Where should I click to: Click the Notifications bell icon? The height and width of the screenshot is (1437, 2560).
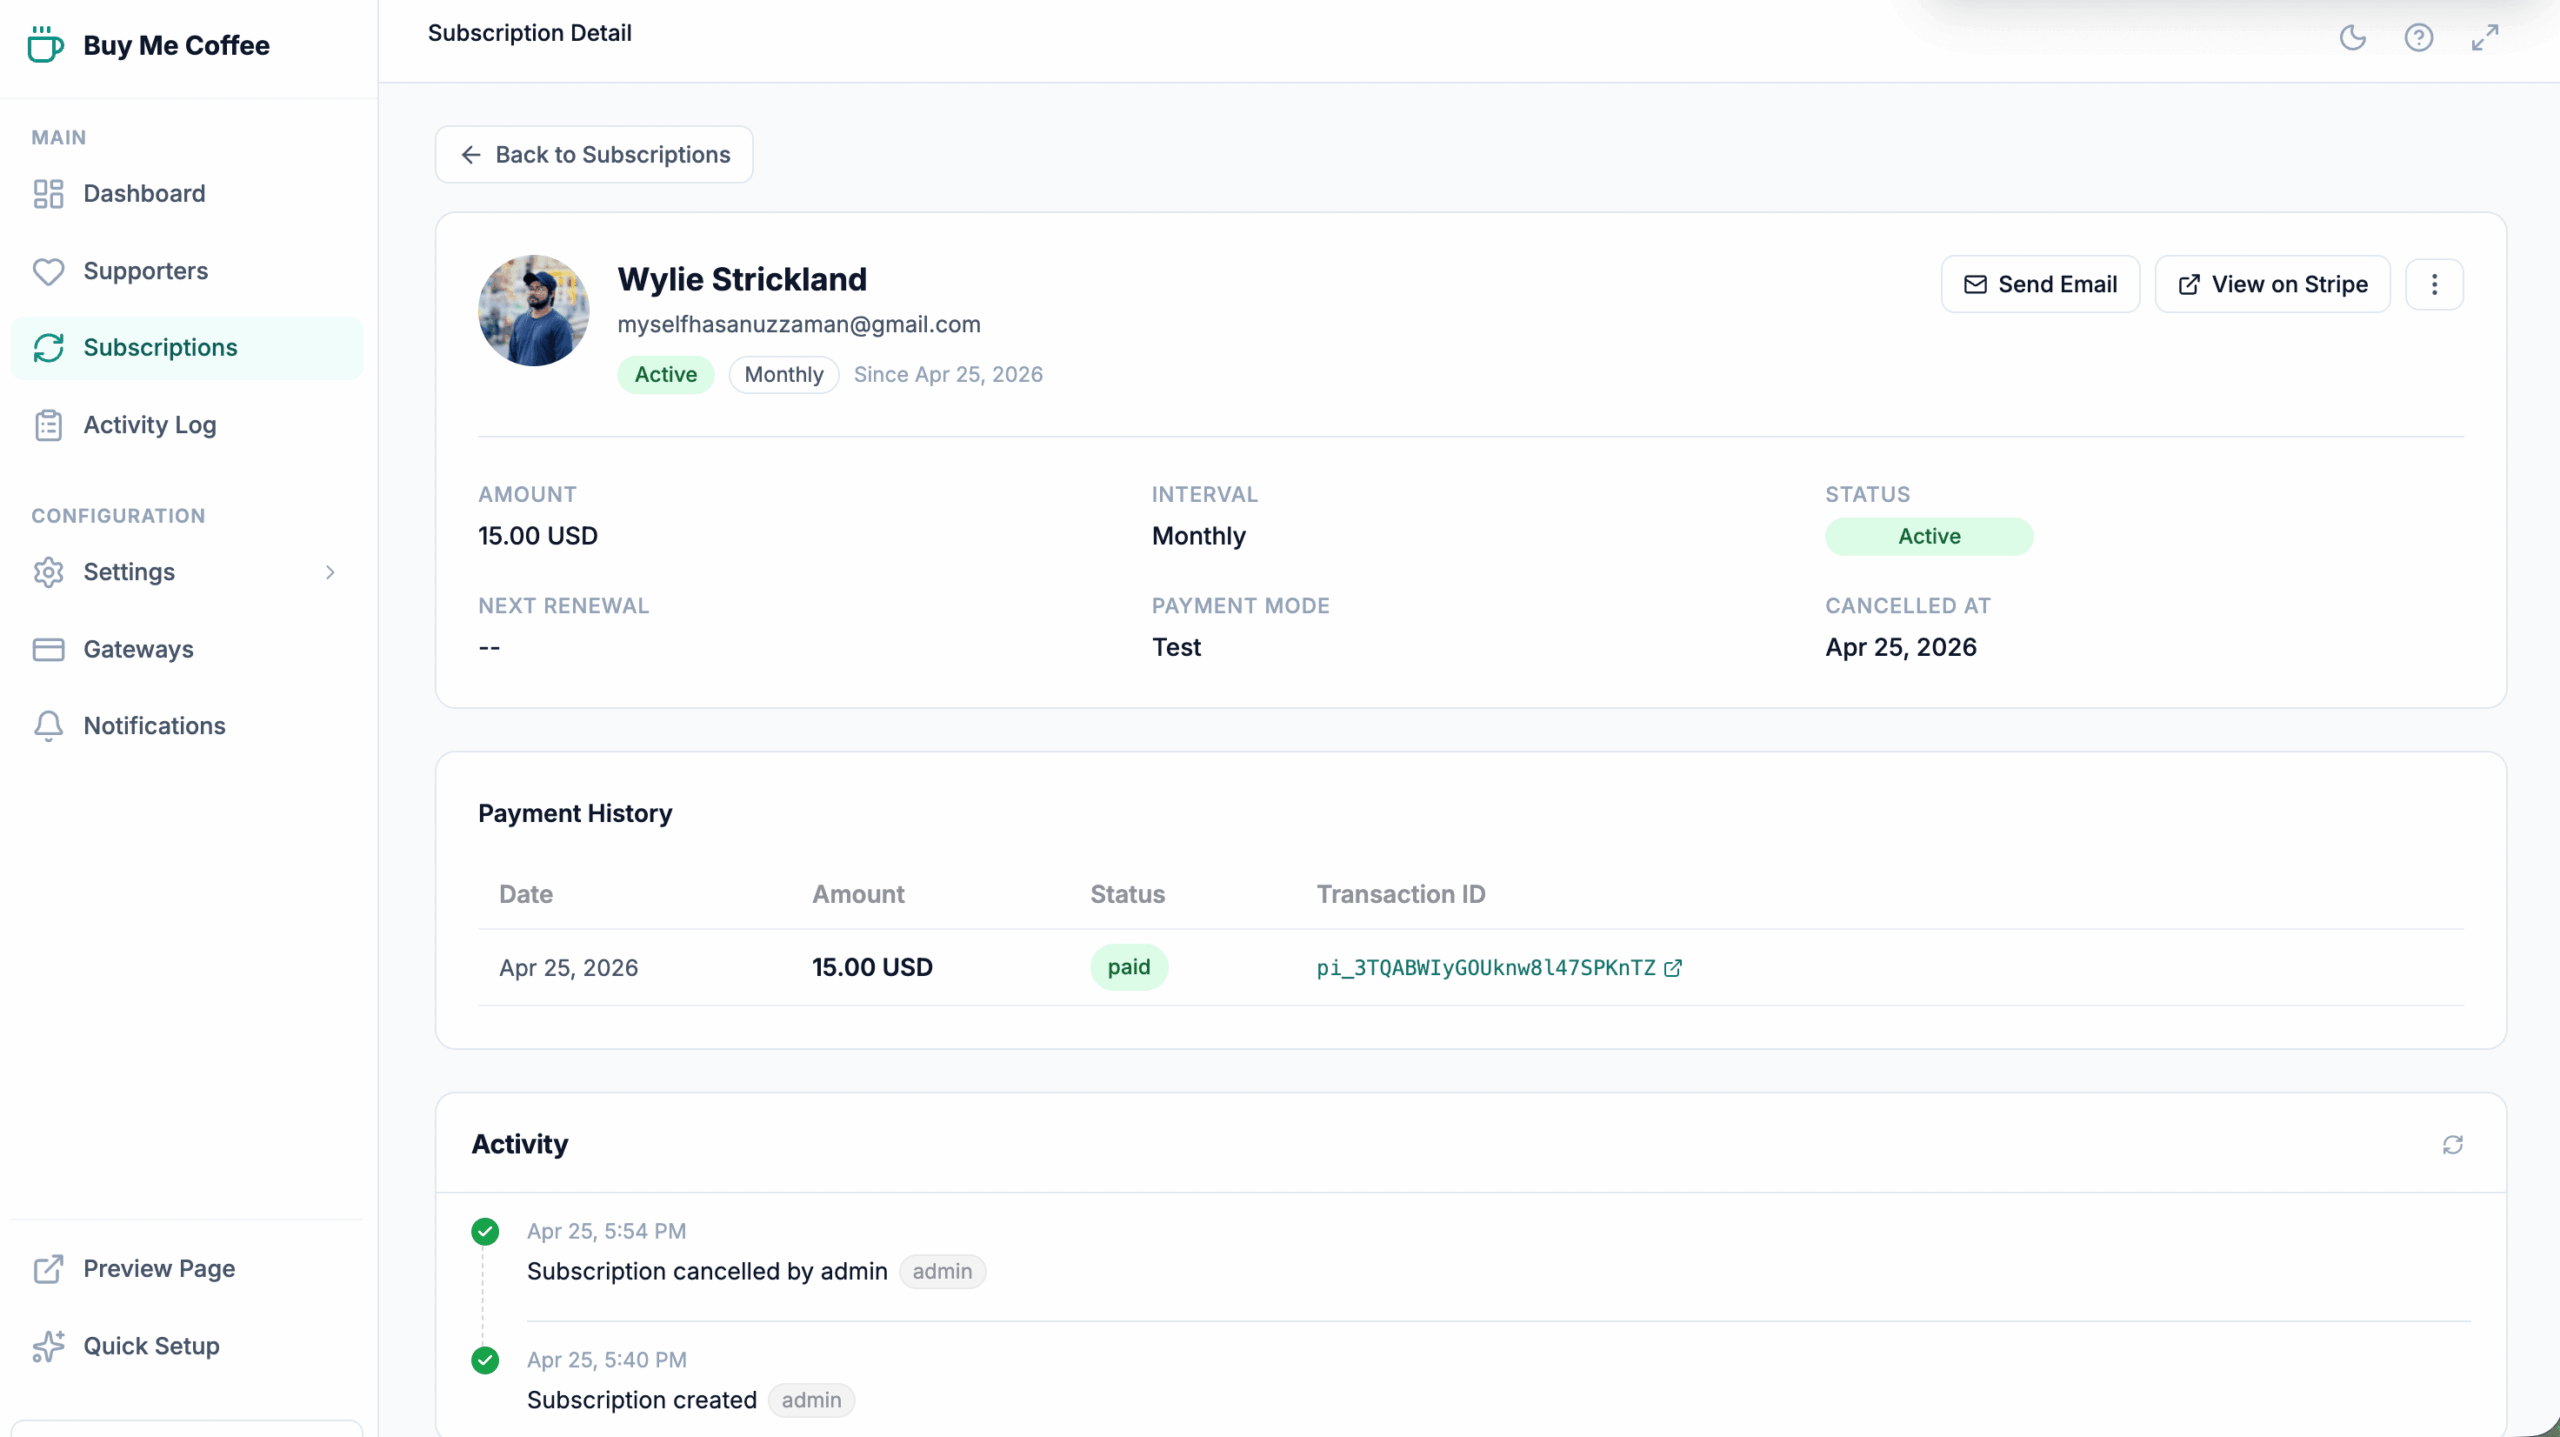(x=48, y=726)
